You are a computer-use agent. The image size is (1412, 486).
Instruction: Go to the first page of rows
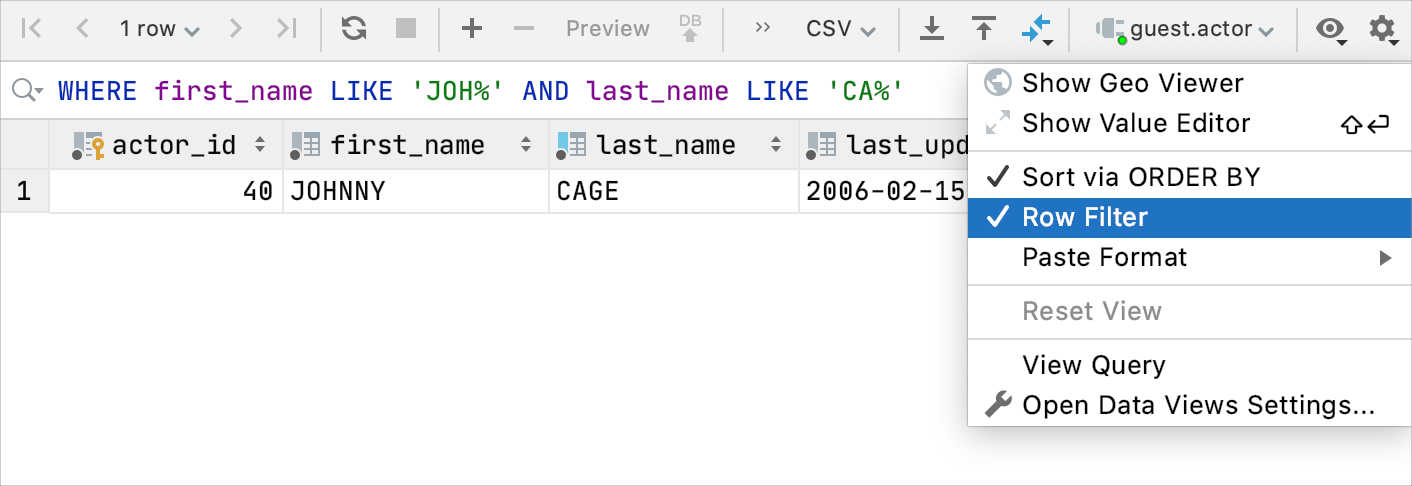(x=31, y=29)
